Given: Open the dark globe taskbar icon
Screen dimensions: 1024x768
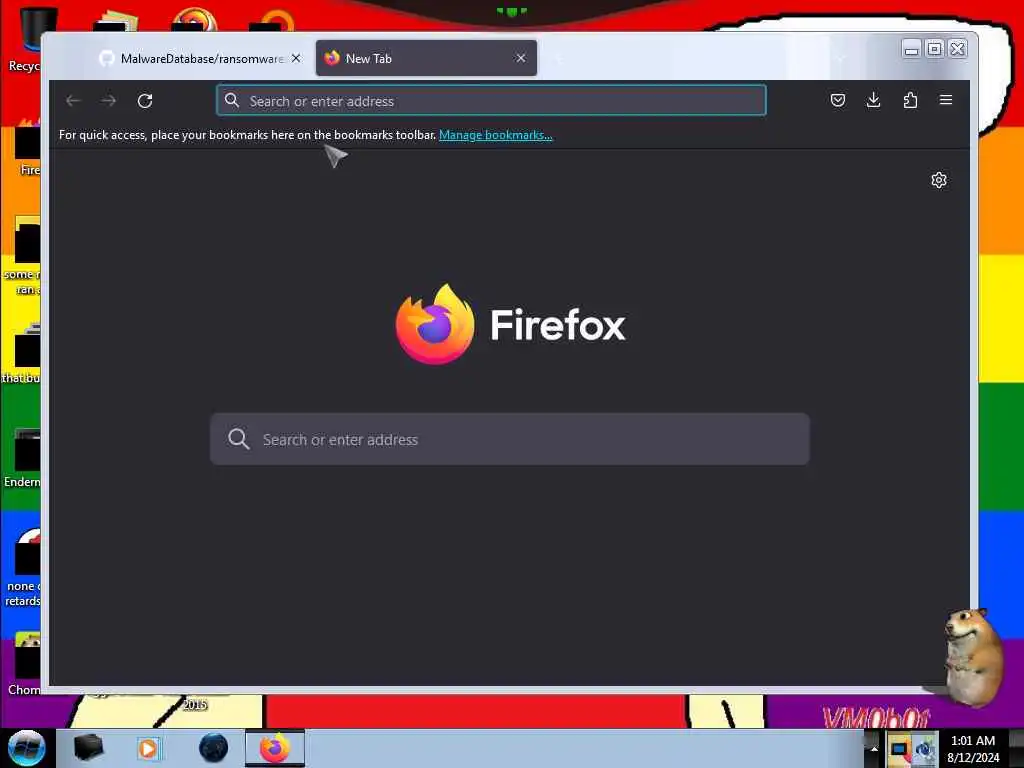Looking at the screenshot, I should coord(214,748).
